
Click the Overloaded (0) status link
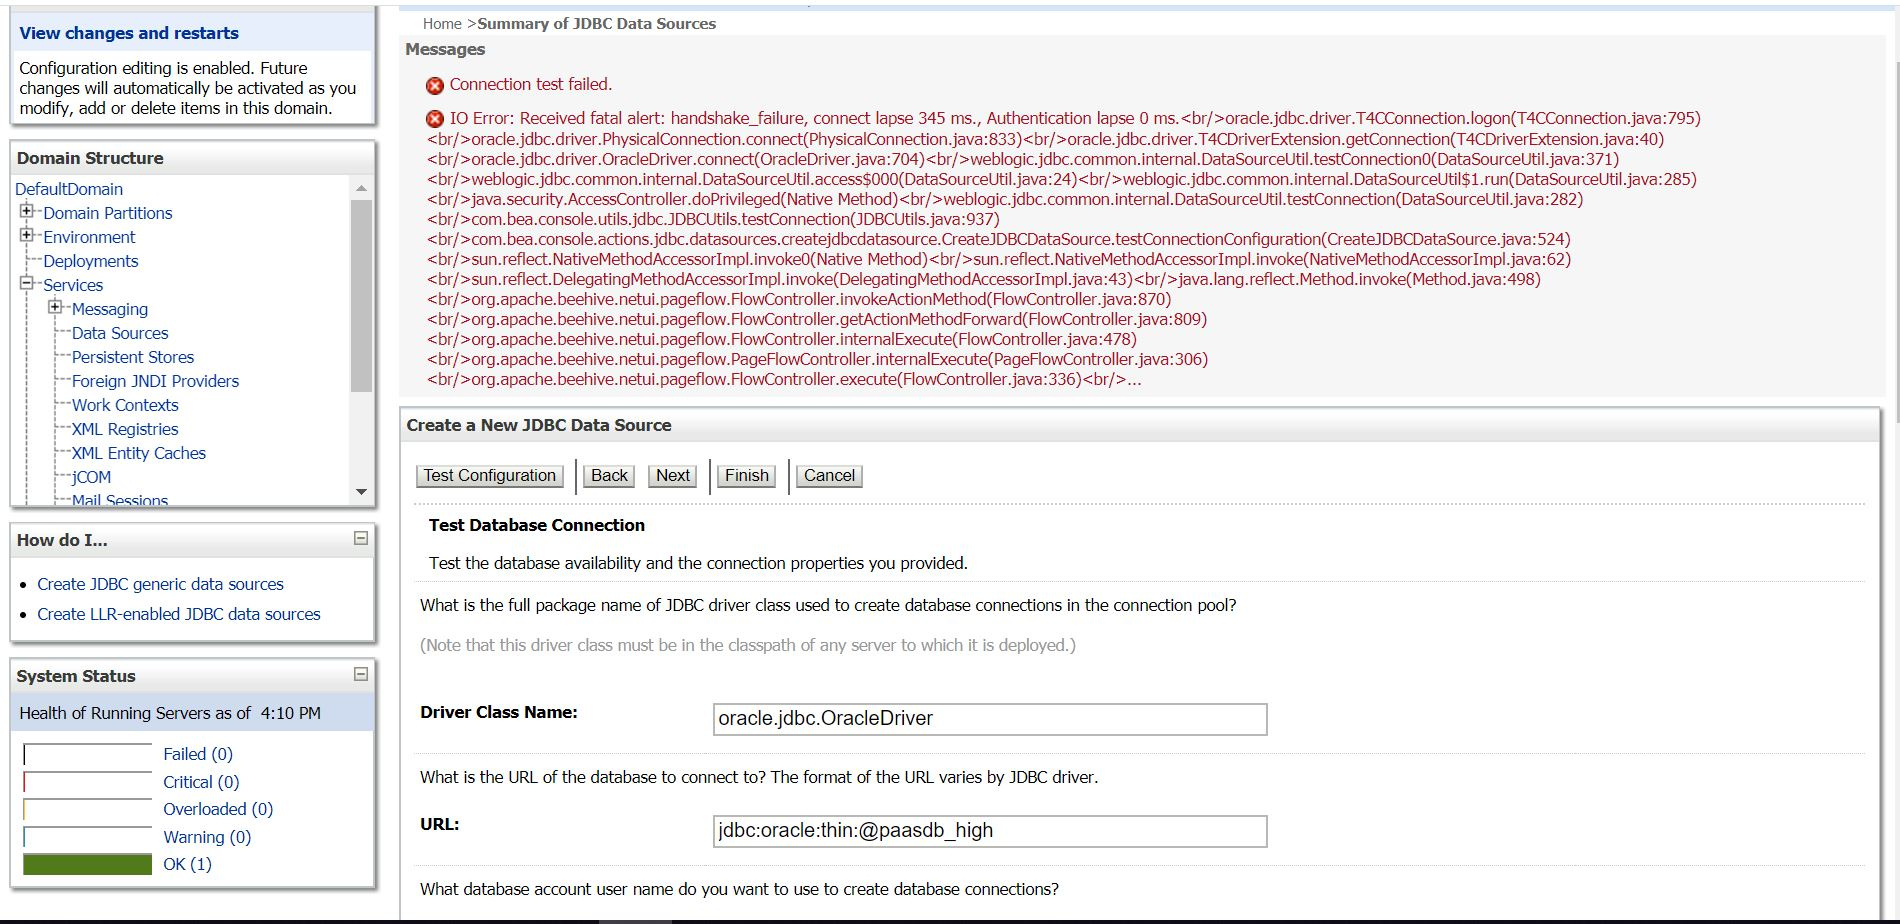point(218,809)
